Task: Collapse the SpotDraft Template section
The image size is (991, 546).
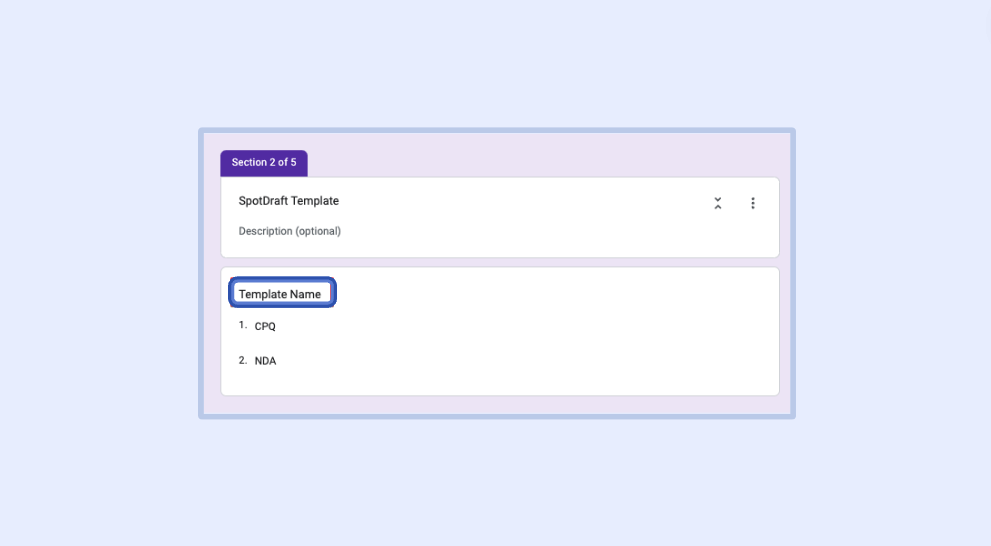Action: point(718,203)
